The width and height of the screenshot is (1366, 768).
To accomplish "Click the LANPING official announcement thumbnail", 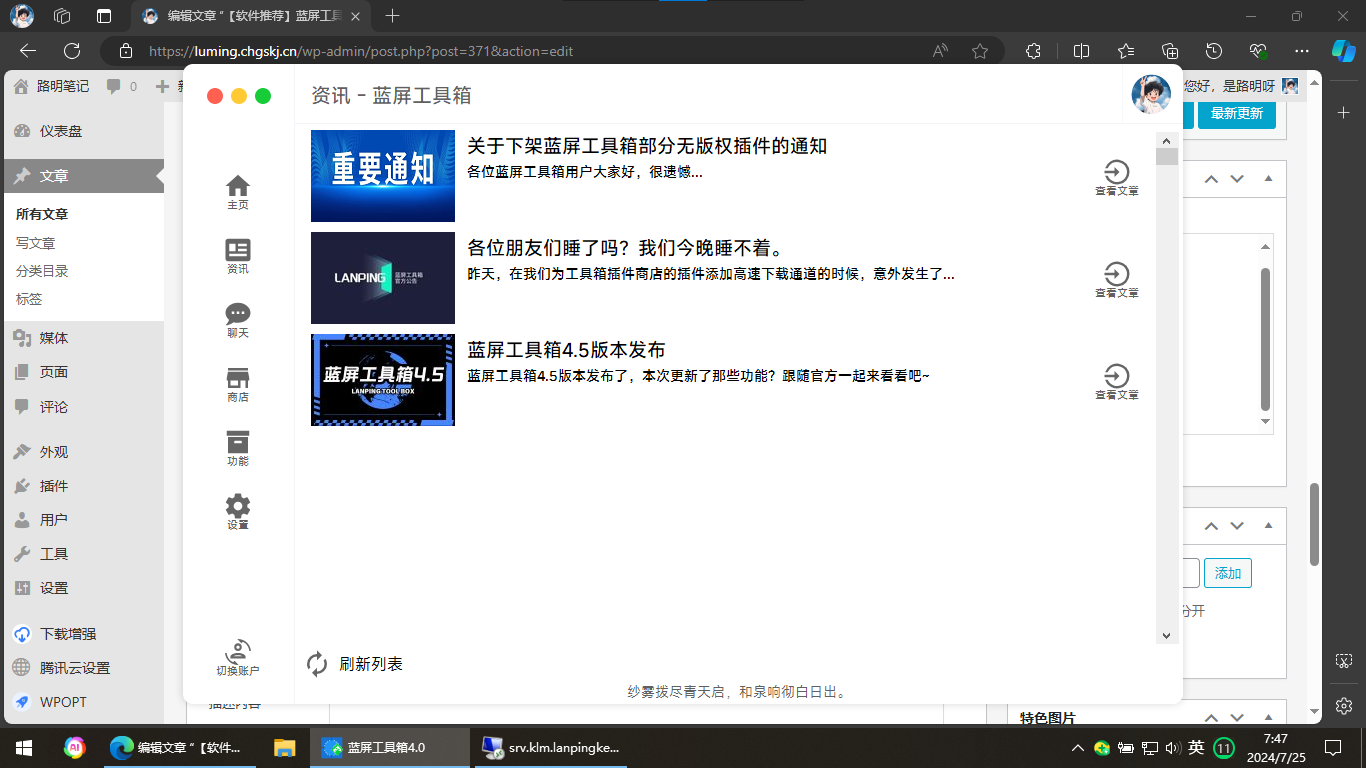I will (383, 278).
